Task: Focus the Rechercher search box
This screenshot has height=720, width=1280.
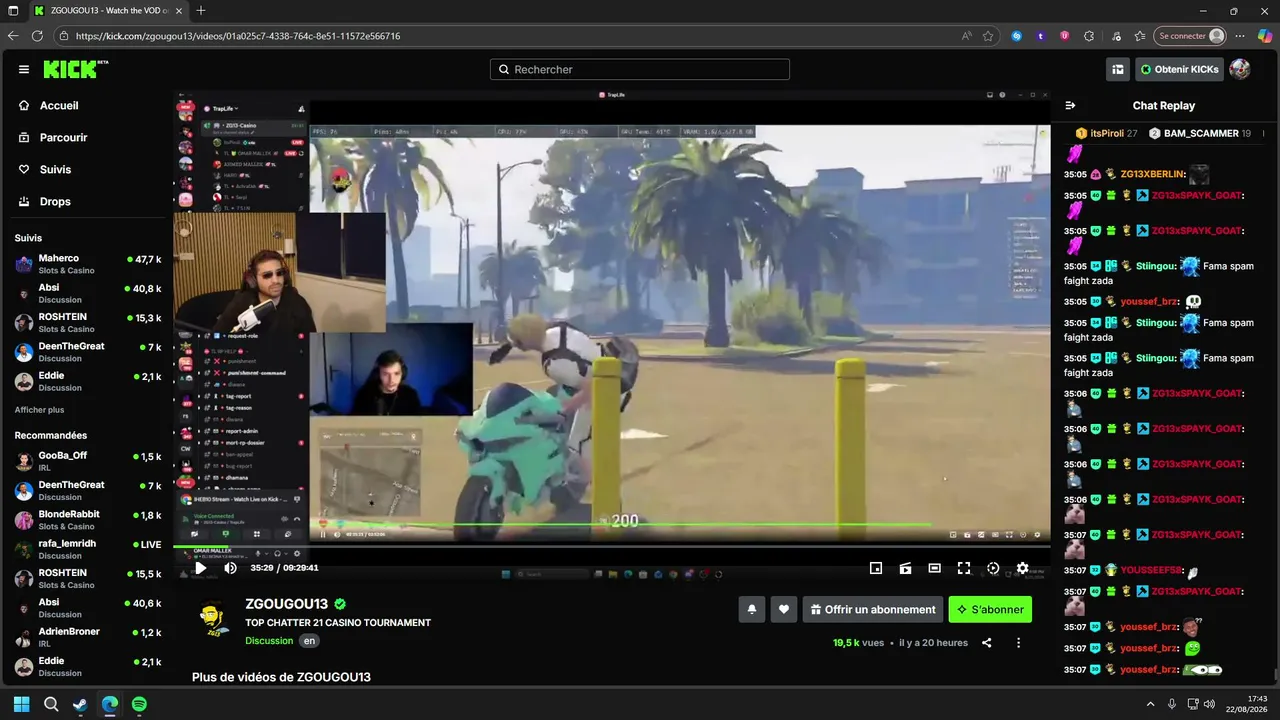Action: tap(640, 69)
